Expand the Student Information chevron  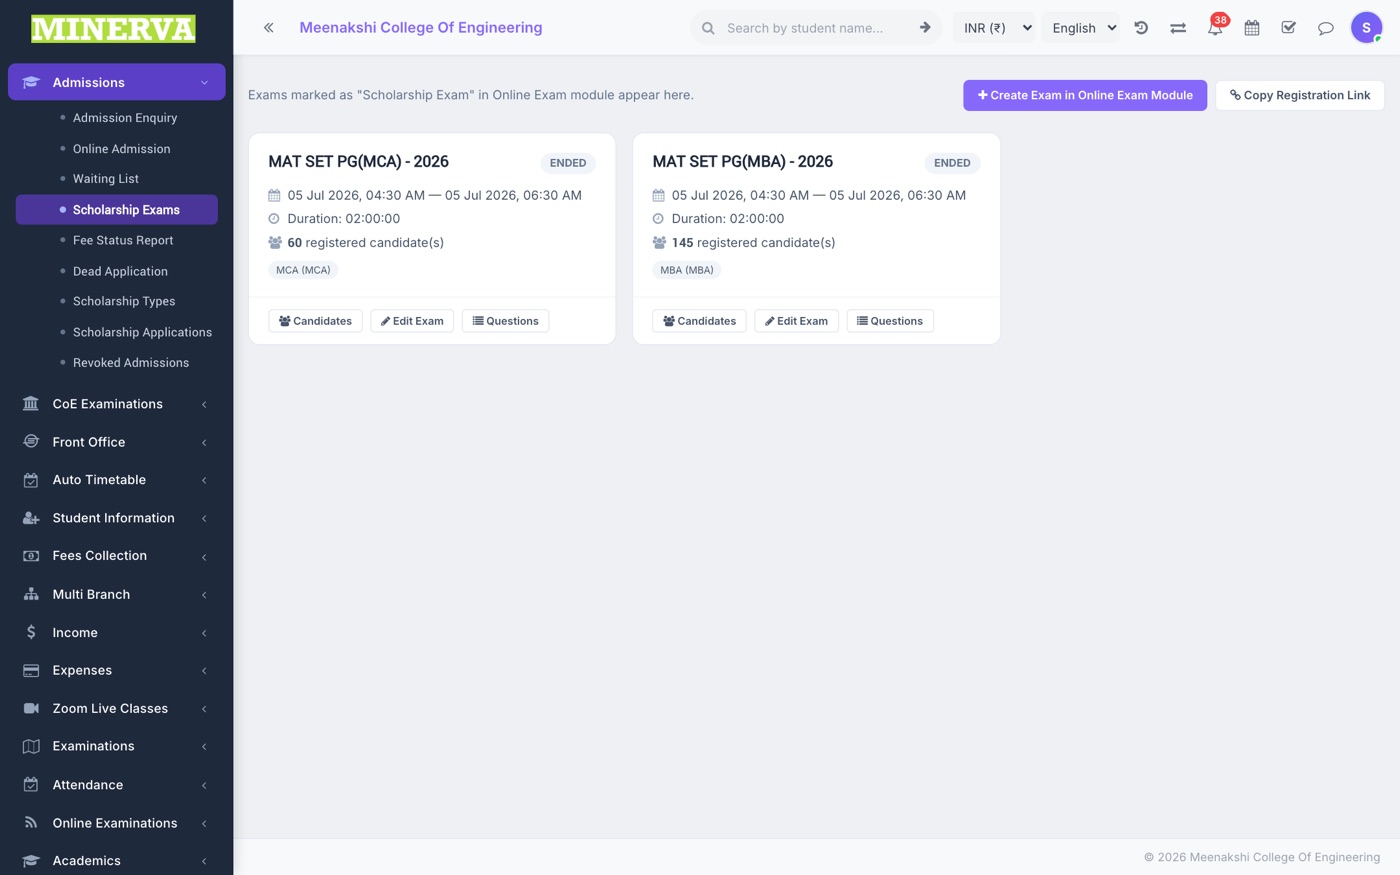(x=204, y=518)
